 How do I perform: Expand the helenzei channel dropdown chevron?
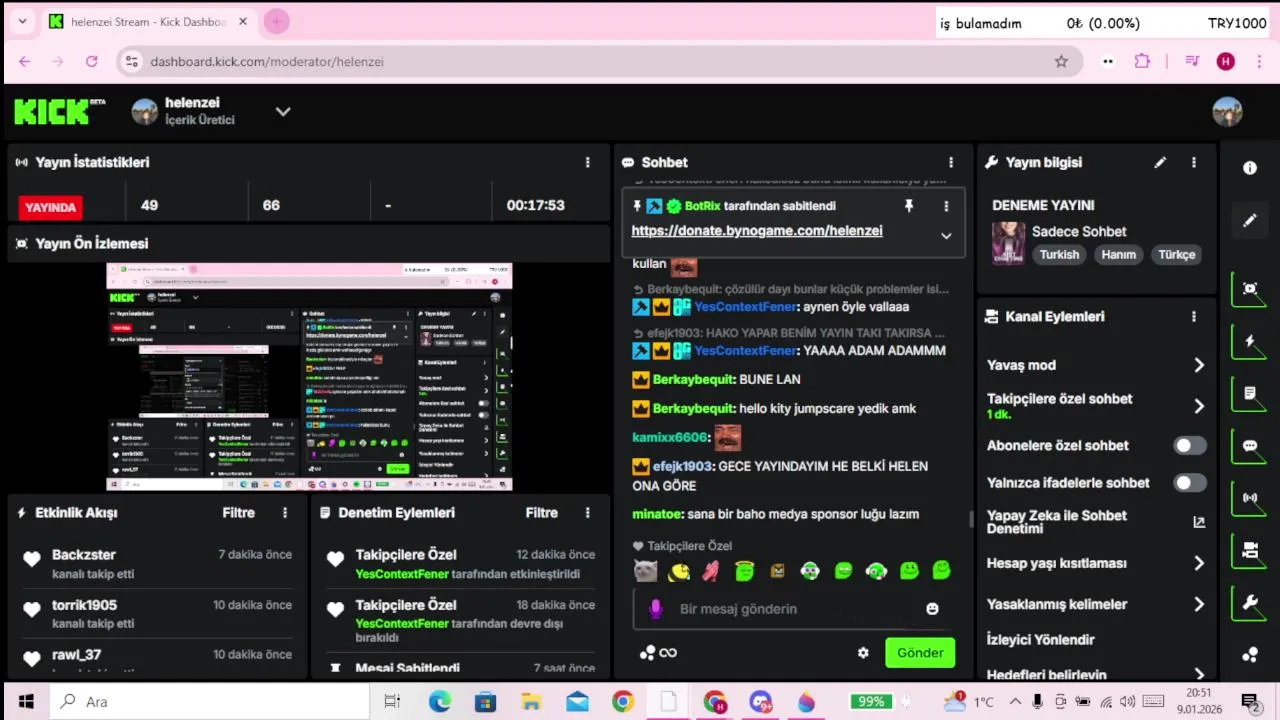(x=283, y=111)
